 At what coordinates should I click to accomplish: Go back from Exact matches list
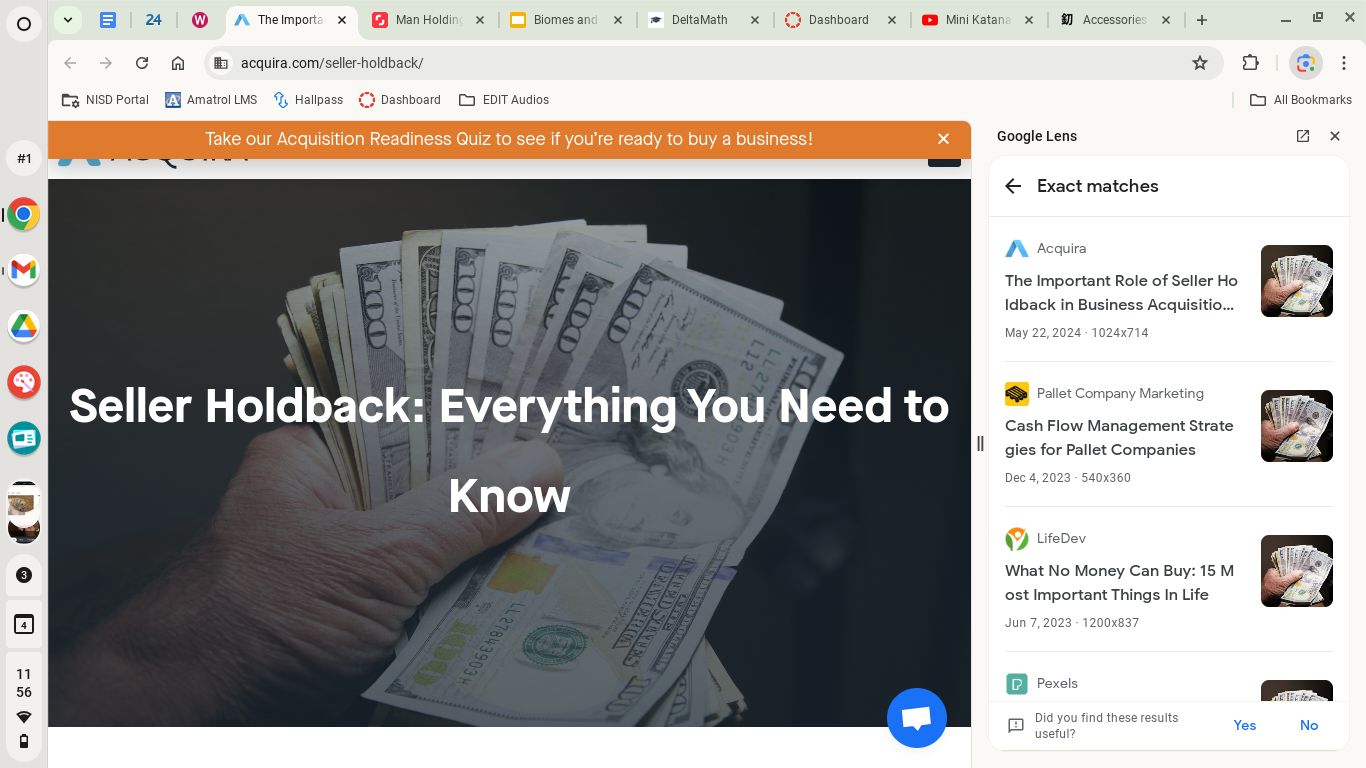point(1013,186)
